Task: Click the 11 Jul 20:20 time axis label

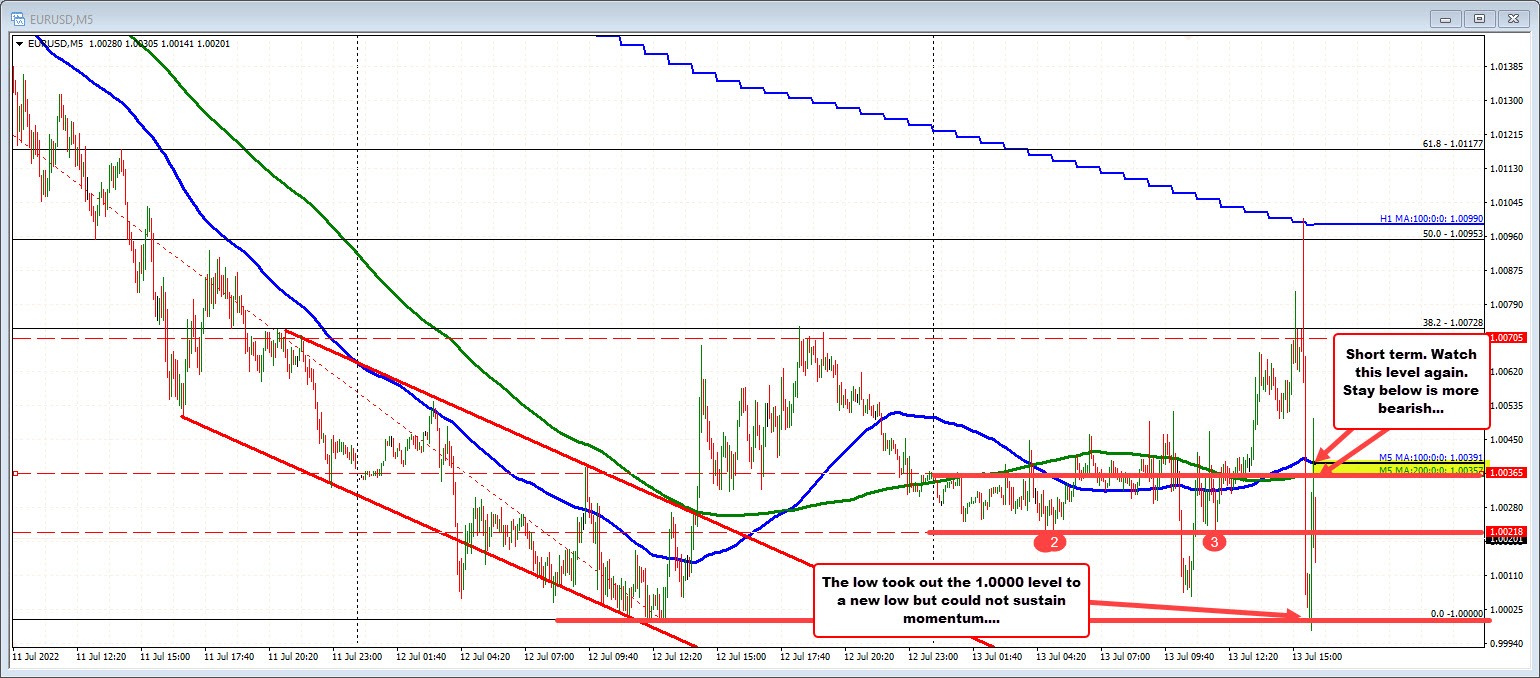Action: pos(293,657)
